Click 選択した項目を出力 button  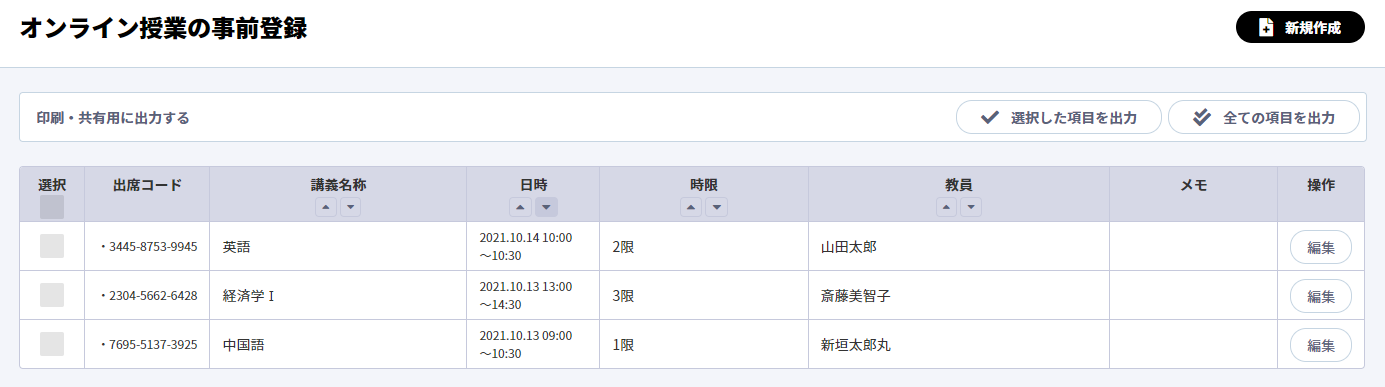[x=1059, y=117]
